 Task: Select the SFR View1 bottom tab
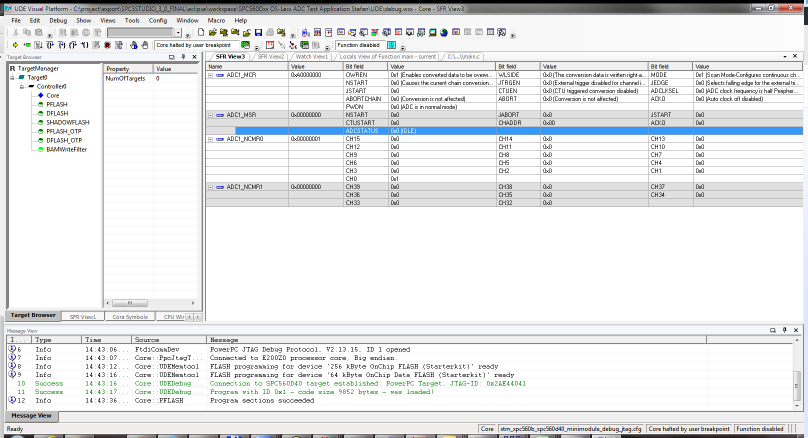[82, 316]
